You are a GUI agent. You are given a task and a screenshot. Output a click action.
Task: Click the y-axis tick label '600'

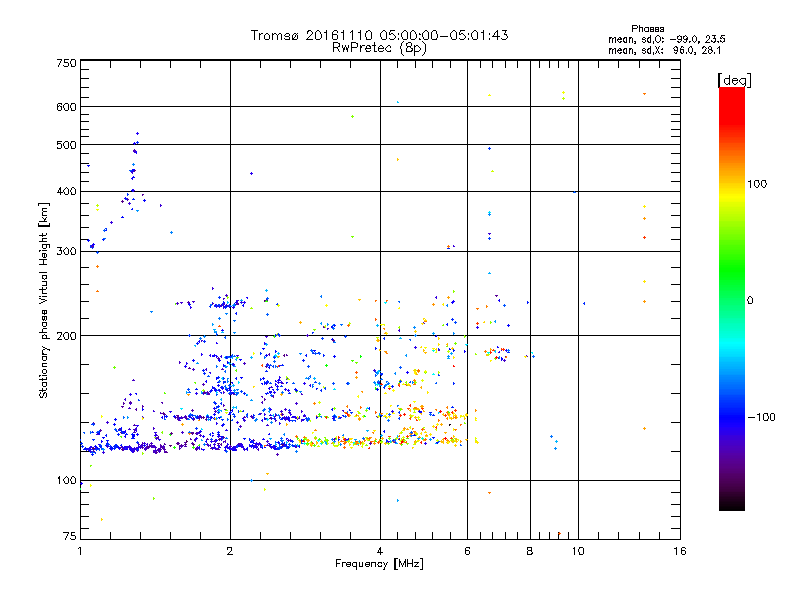[66, 107]
